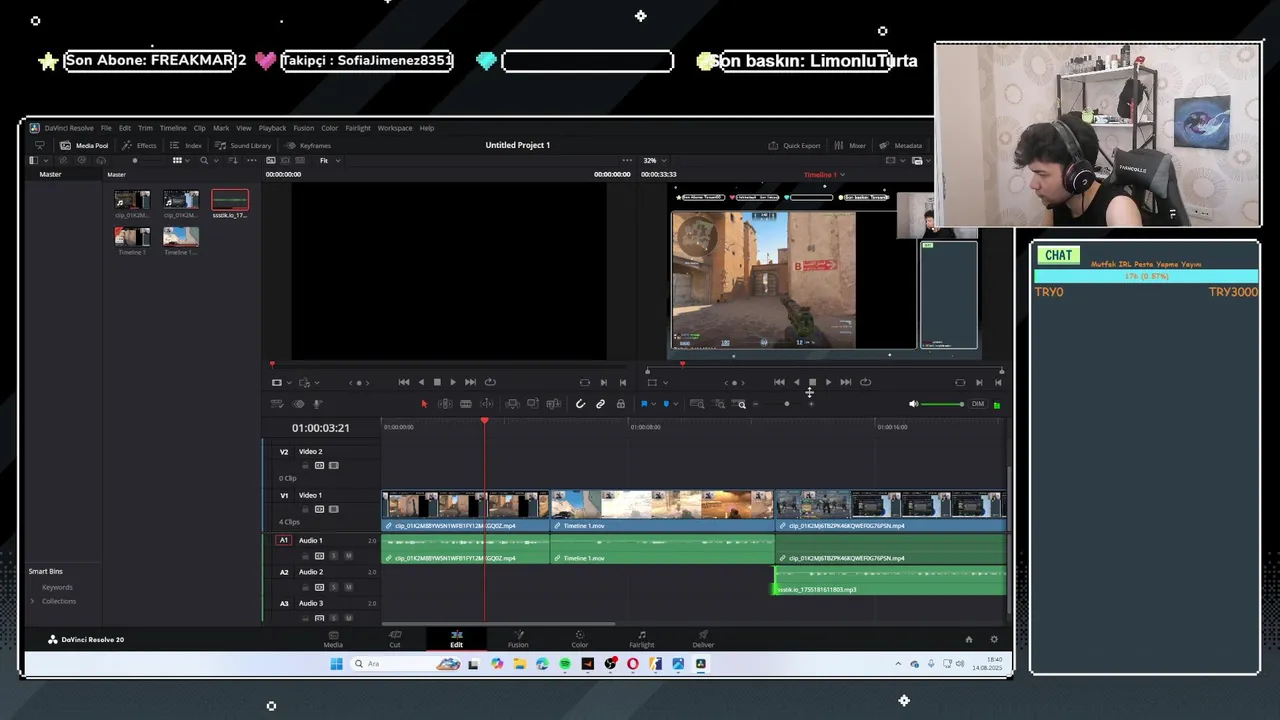Switch to the Fusion page tab
1280x720 pixels.
click(518, 639)
